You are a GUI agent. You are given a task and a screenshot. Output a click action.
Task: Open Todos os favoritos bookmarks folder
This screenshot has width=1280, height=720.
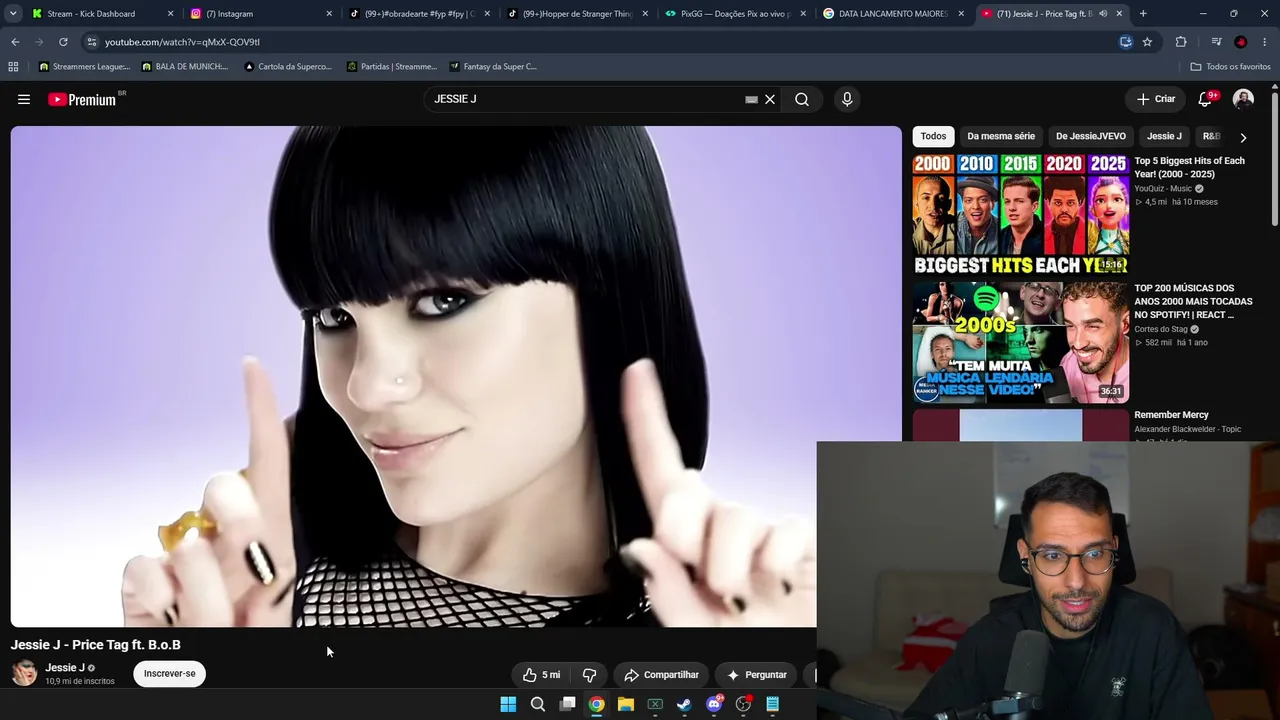point(1230,67)
